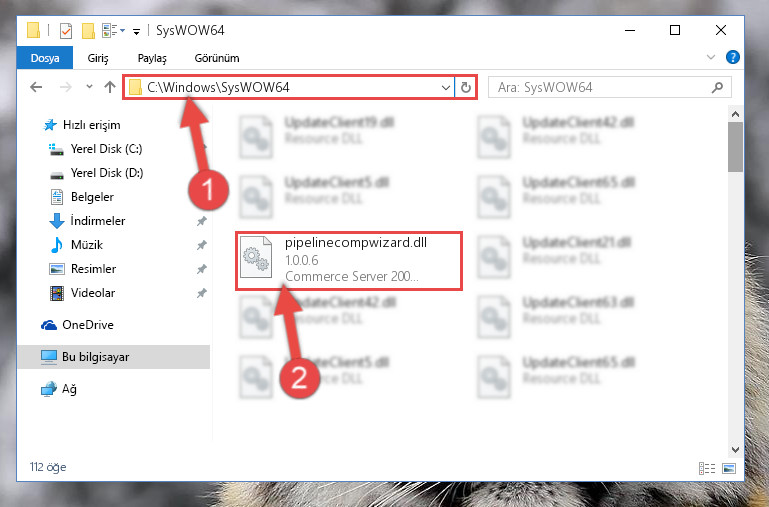Screen dimensions: 769x507
Task: Expand the address bar history dropdown
Action: 445,88
